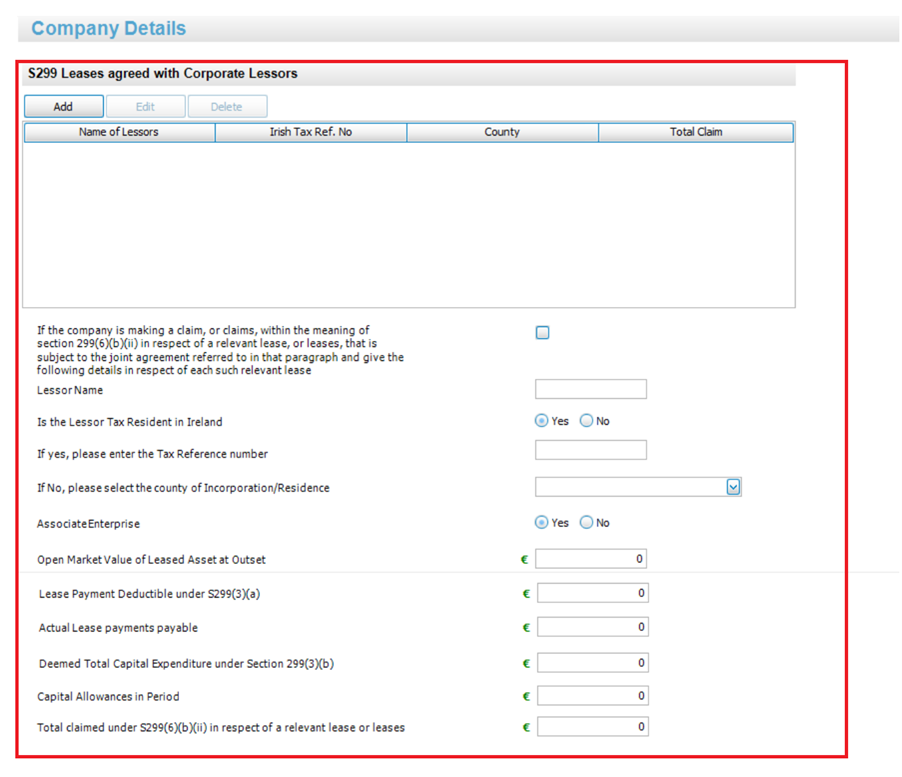Click the Tax Reference number field
The width and height of the screenshot is (902, 777).
591,450
